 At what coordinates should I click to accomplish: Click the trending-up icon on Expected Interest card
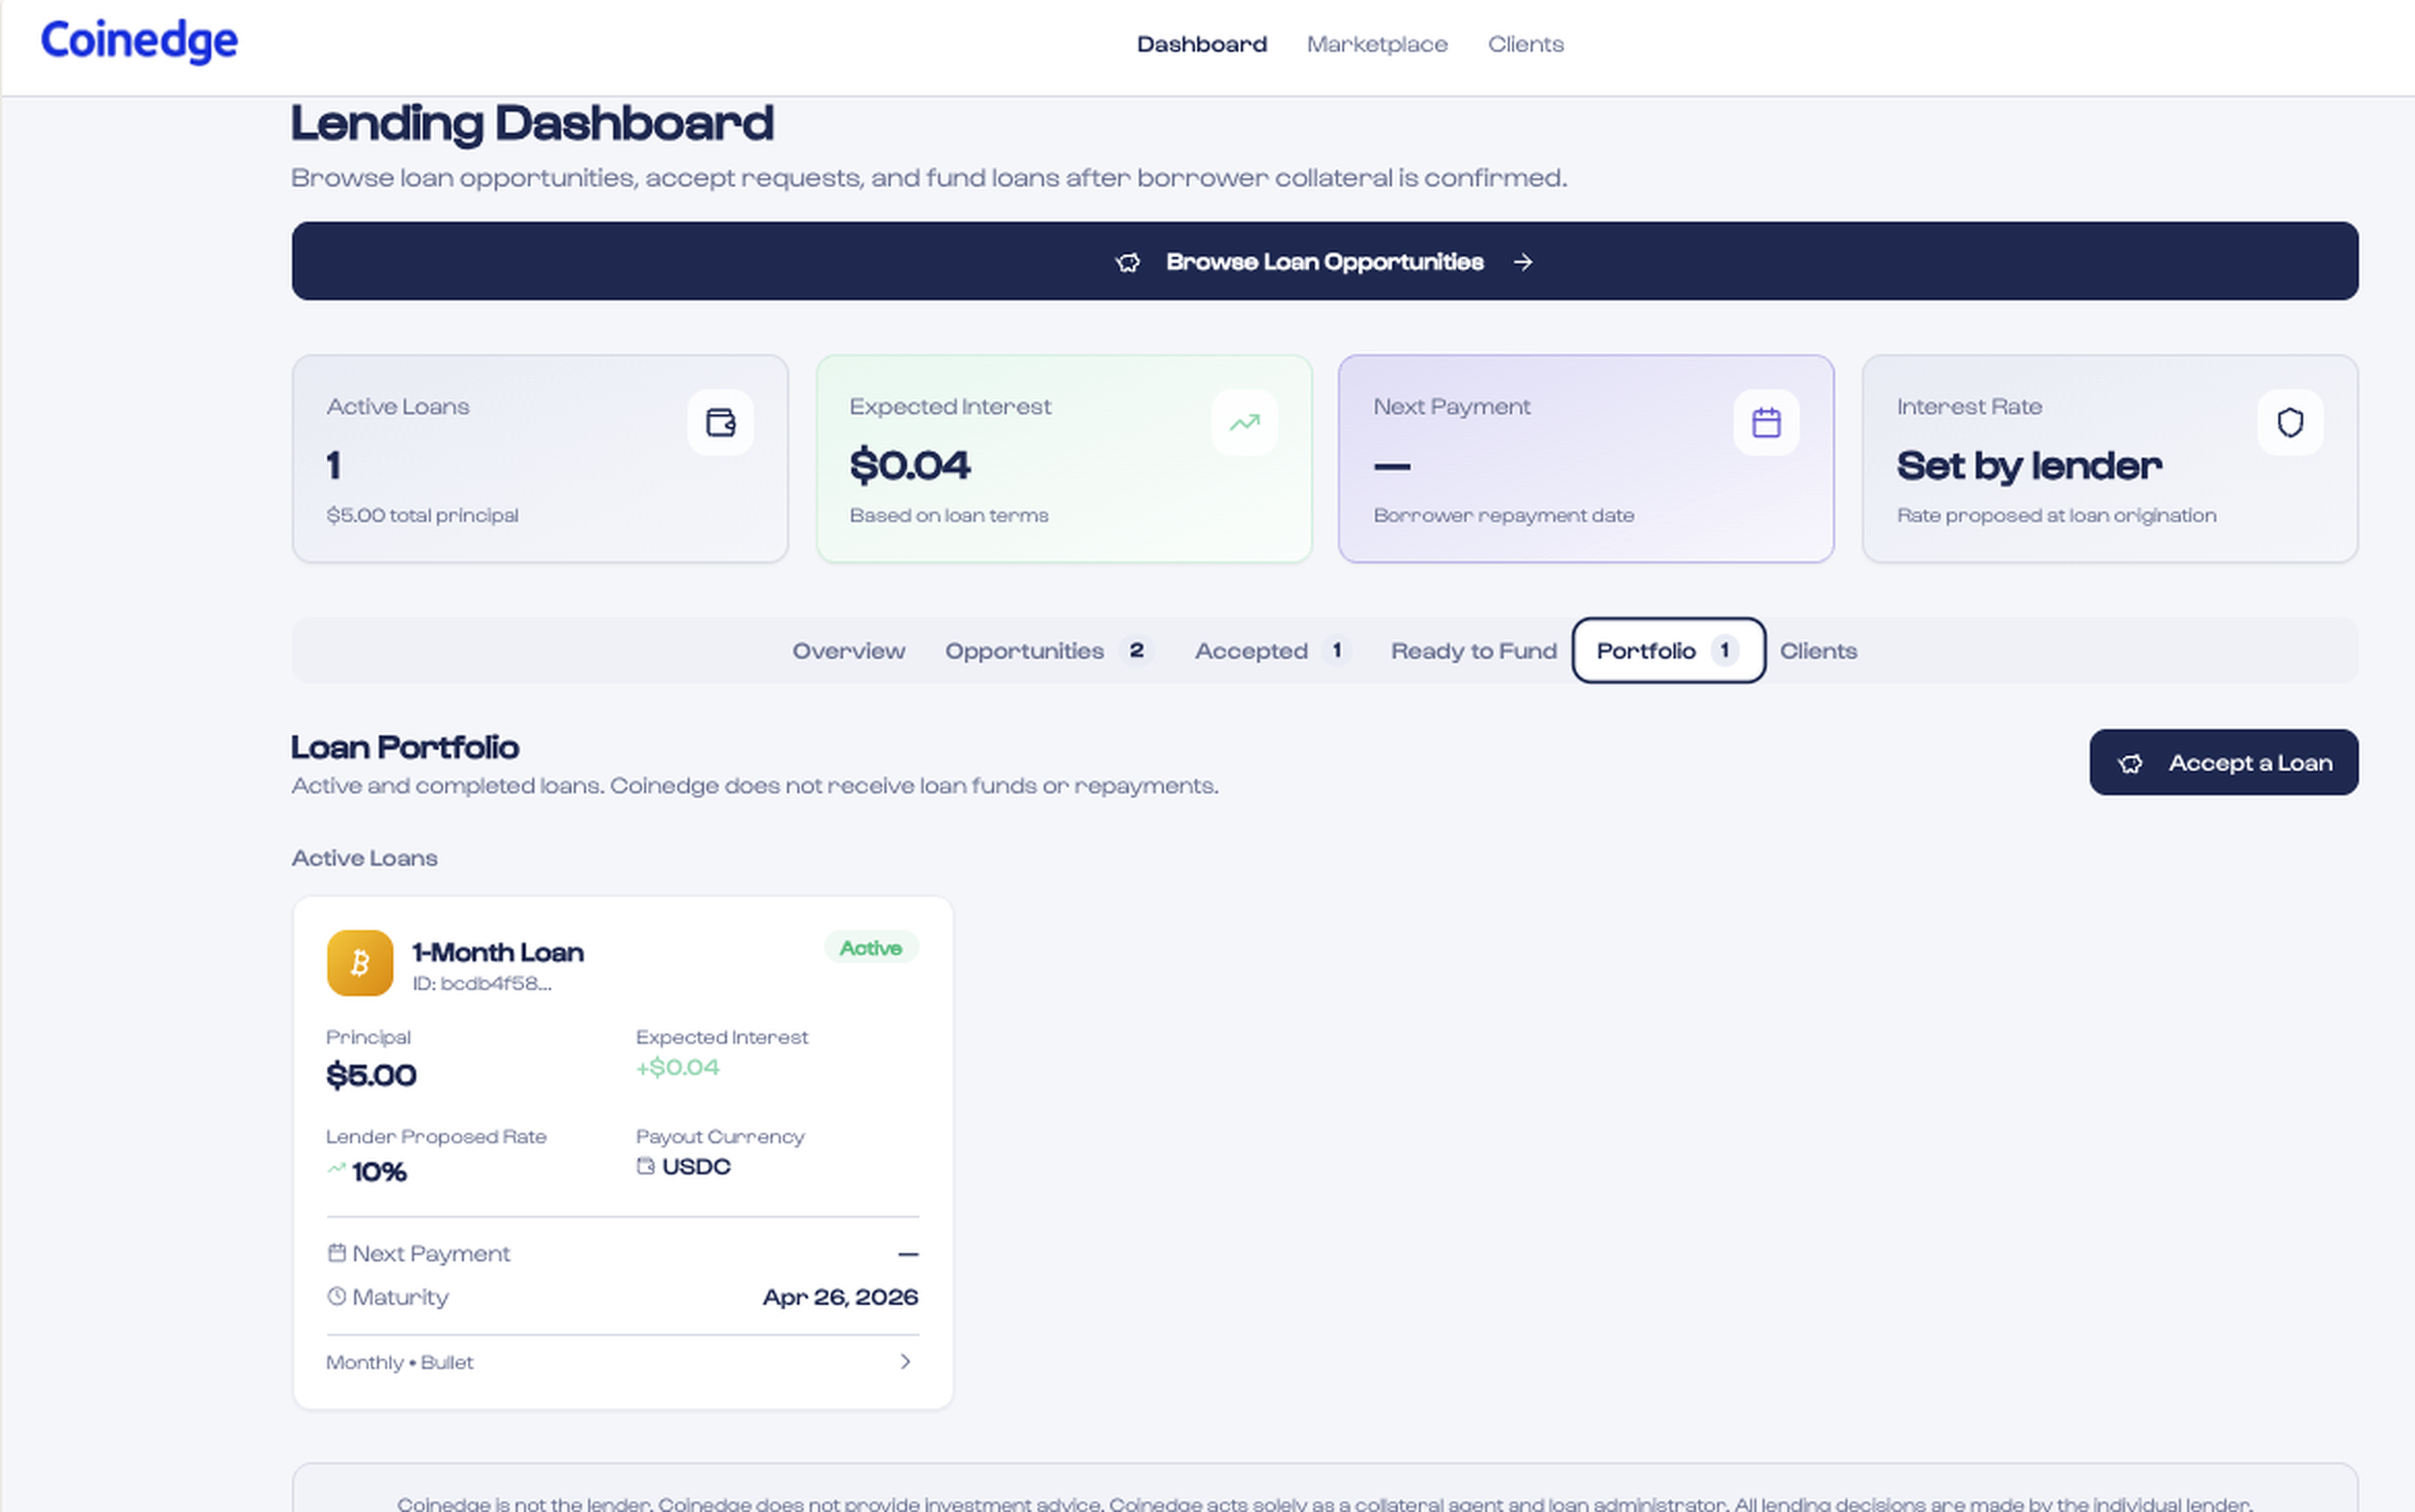click(1244, 422)
